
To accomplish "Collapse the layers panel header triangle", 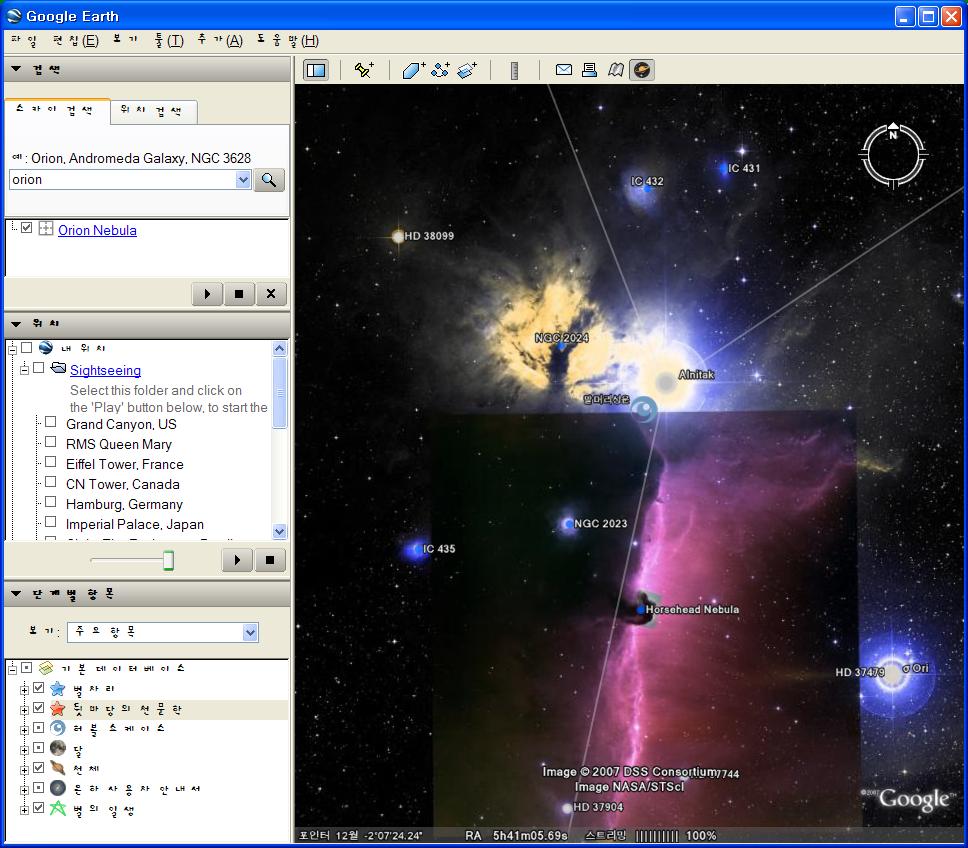I will pos(17,594).
